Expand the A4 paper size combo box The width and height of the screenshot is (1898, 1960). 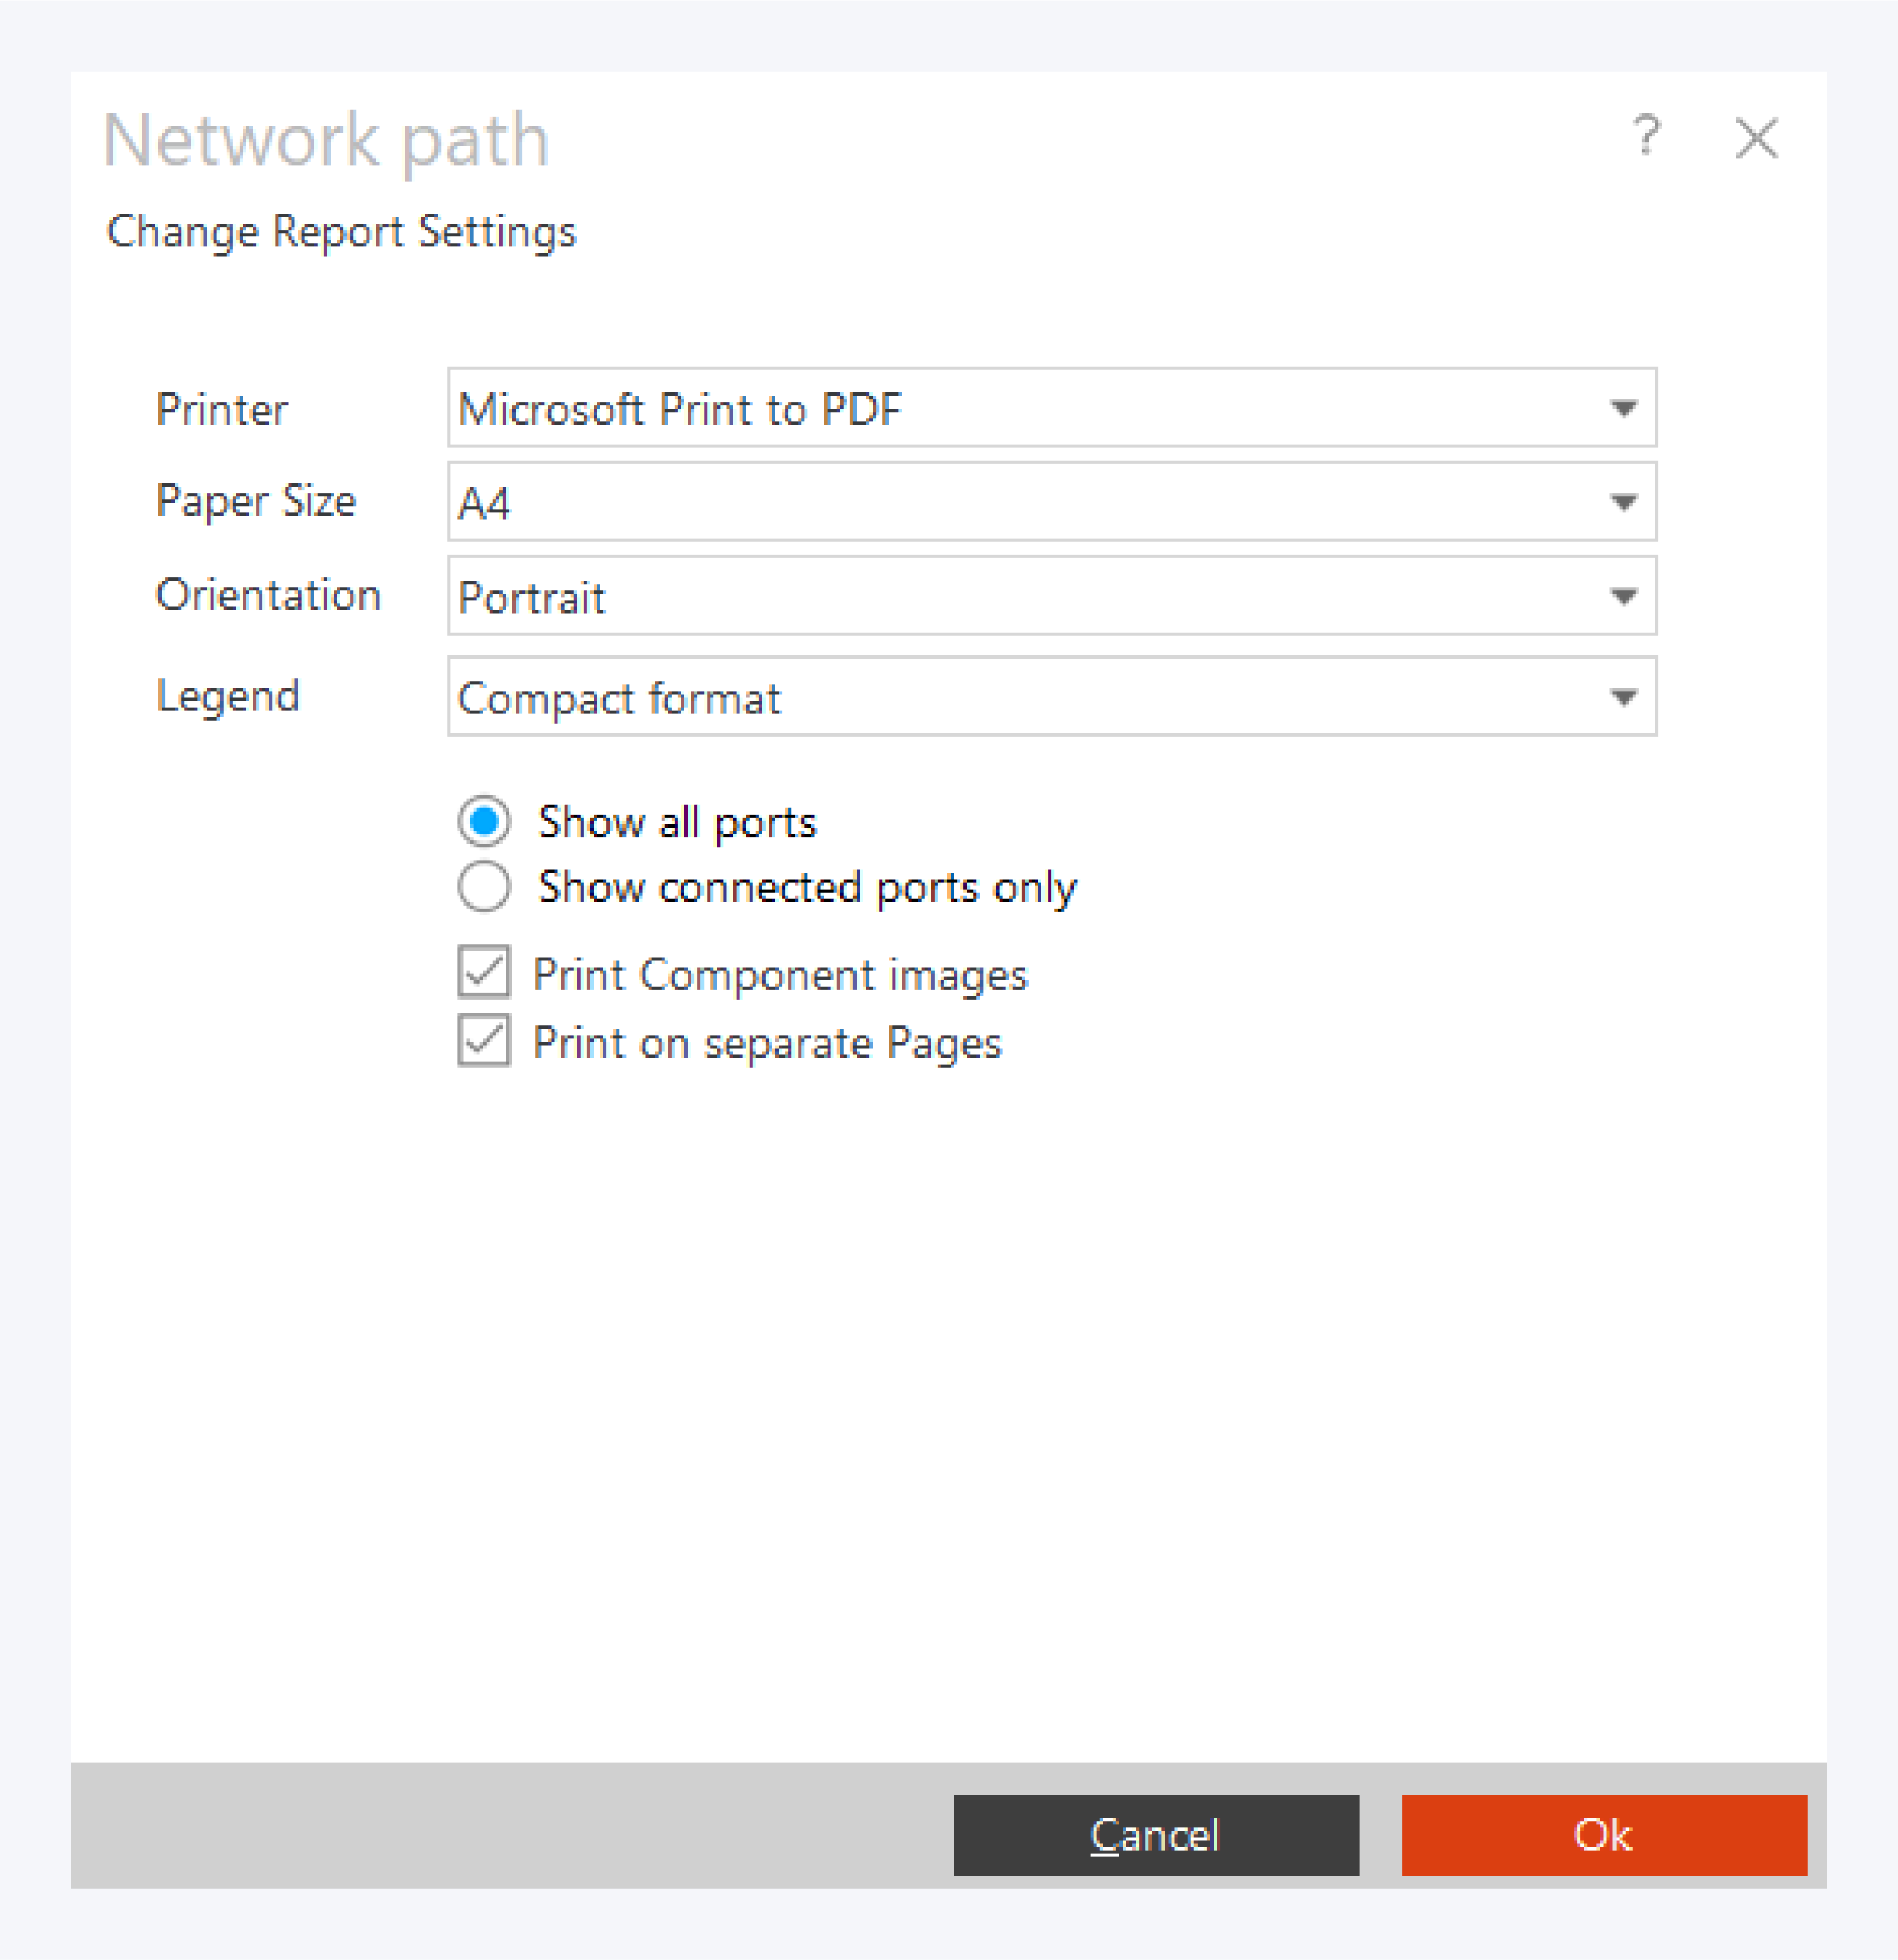pyautogui.click(x=1020, y=502)
